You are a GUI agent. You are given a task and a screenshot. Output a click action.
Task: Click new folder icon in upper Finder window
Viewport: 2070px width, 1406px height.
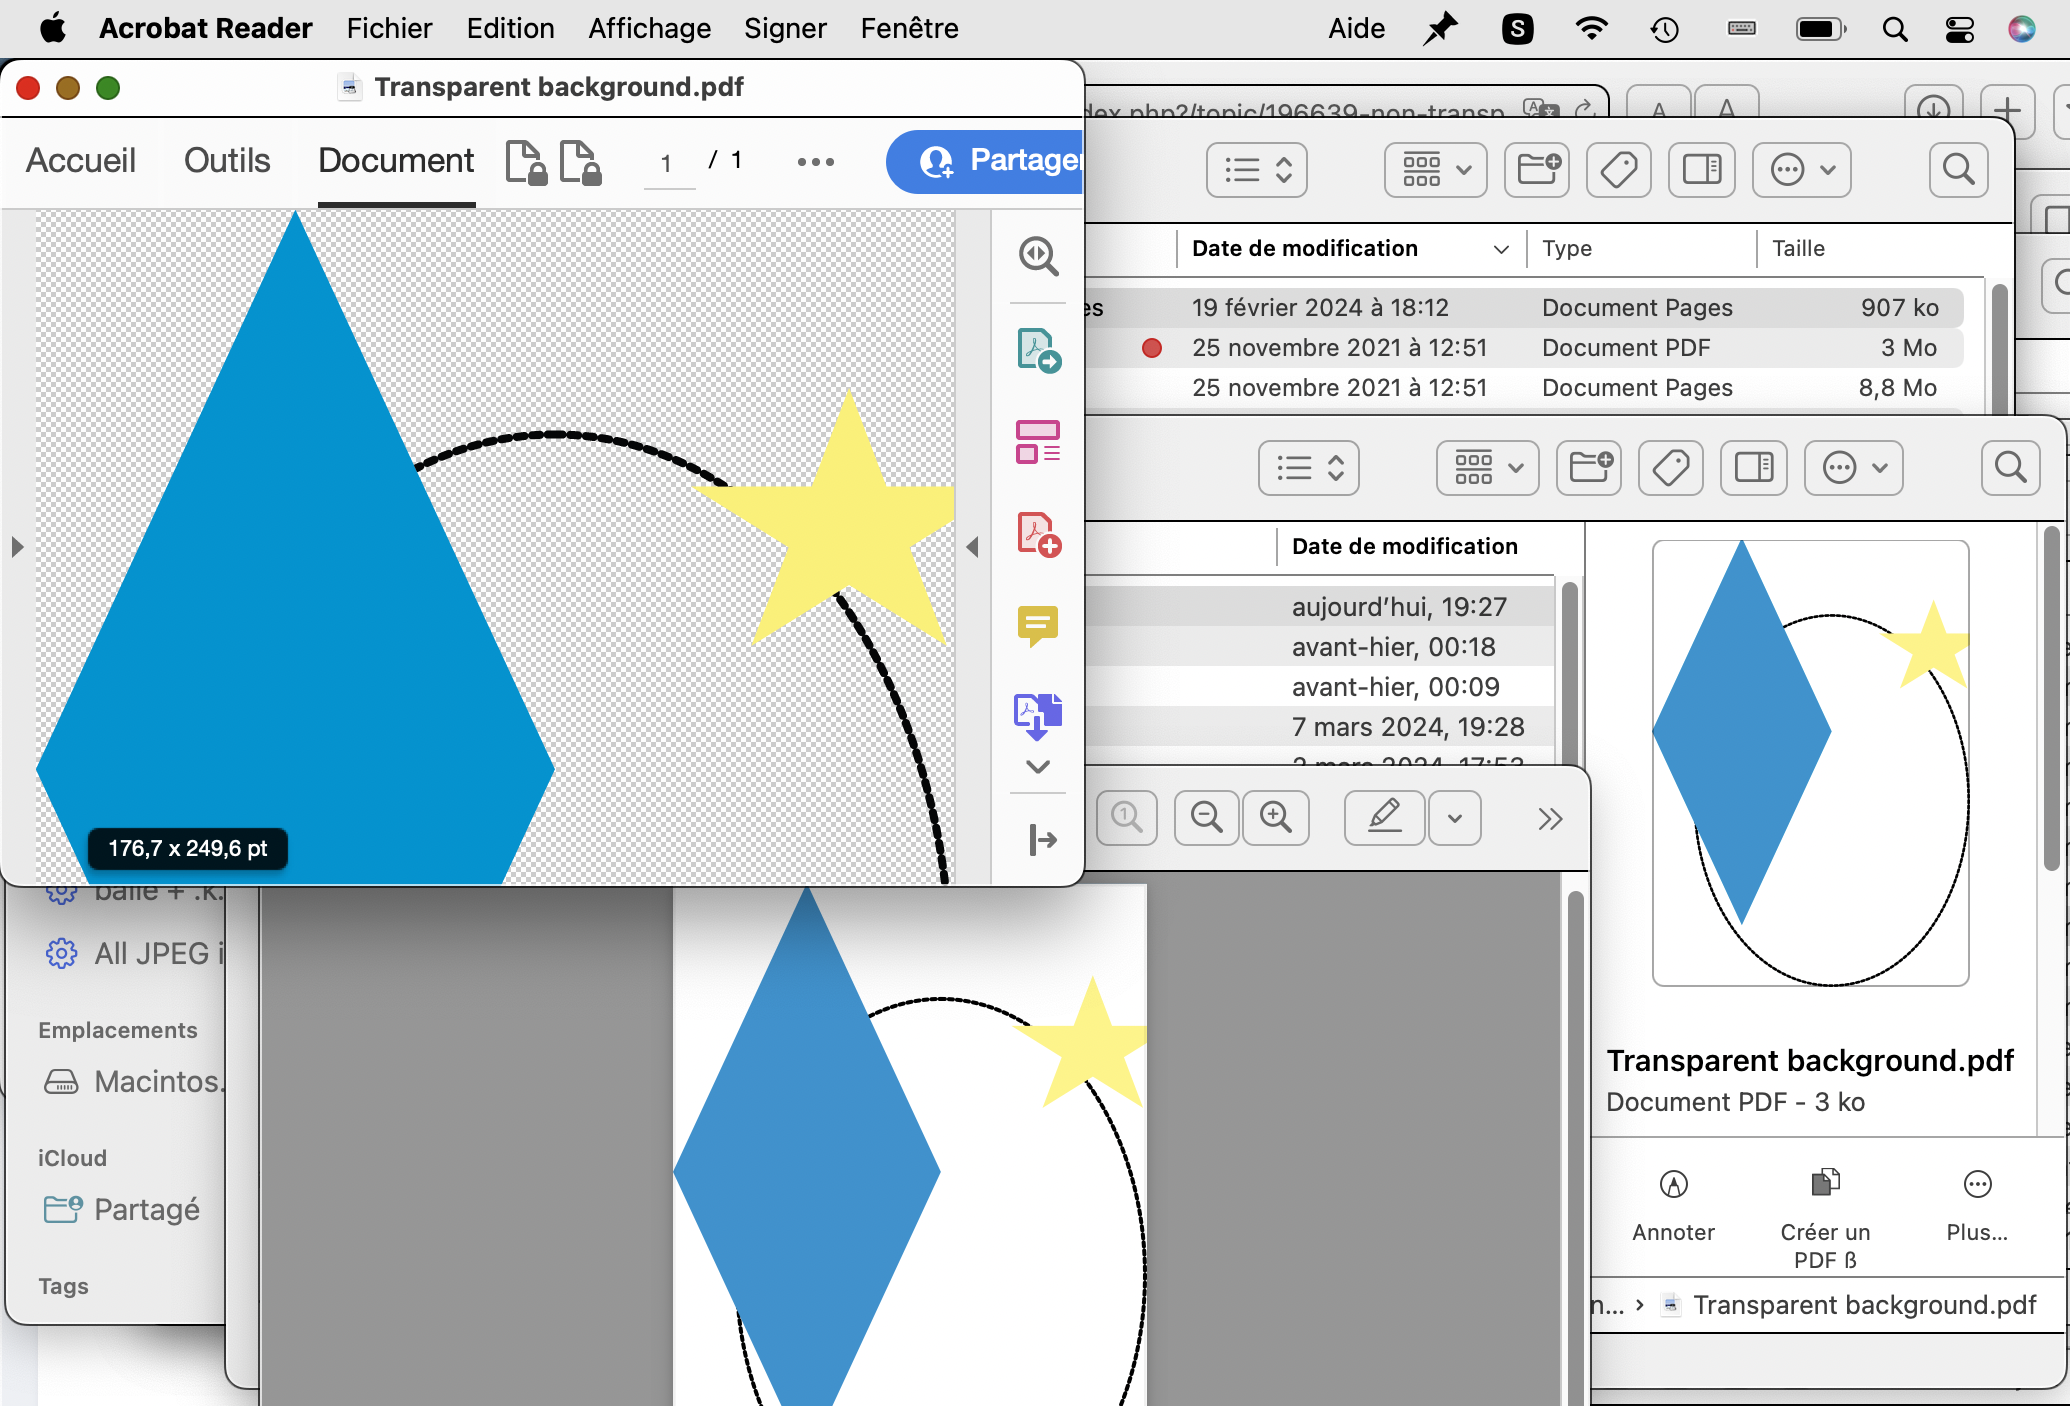(x=1538, y=169)
